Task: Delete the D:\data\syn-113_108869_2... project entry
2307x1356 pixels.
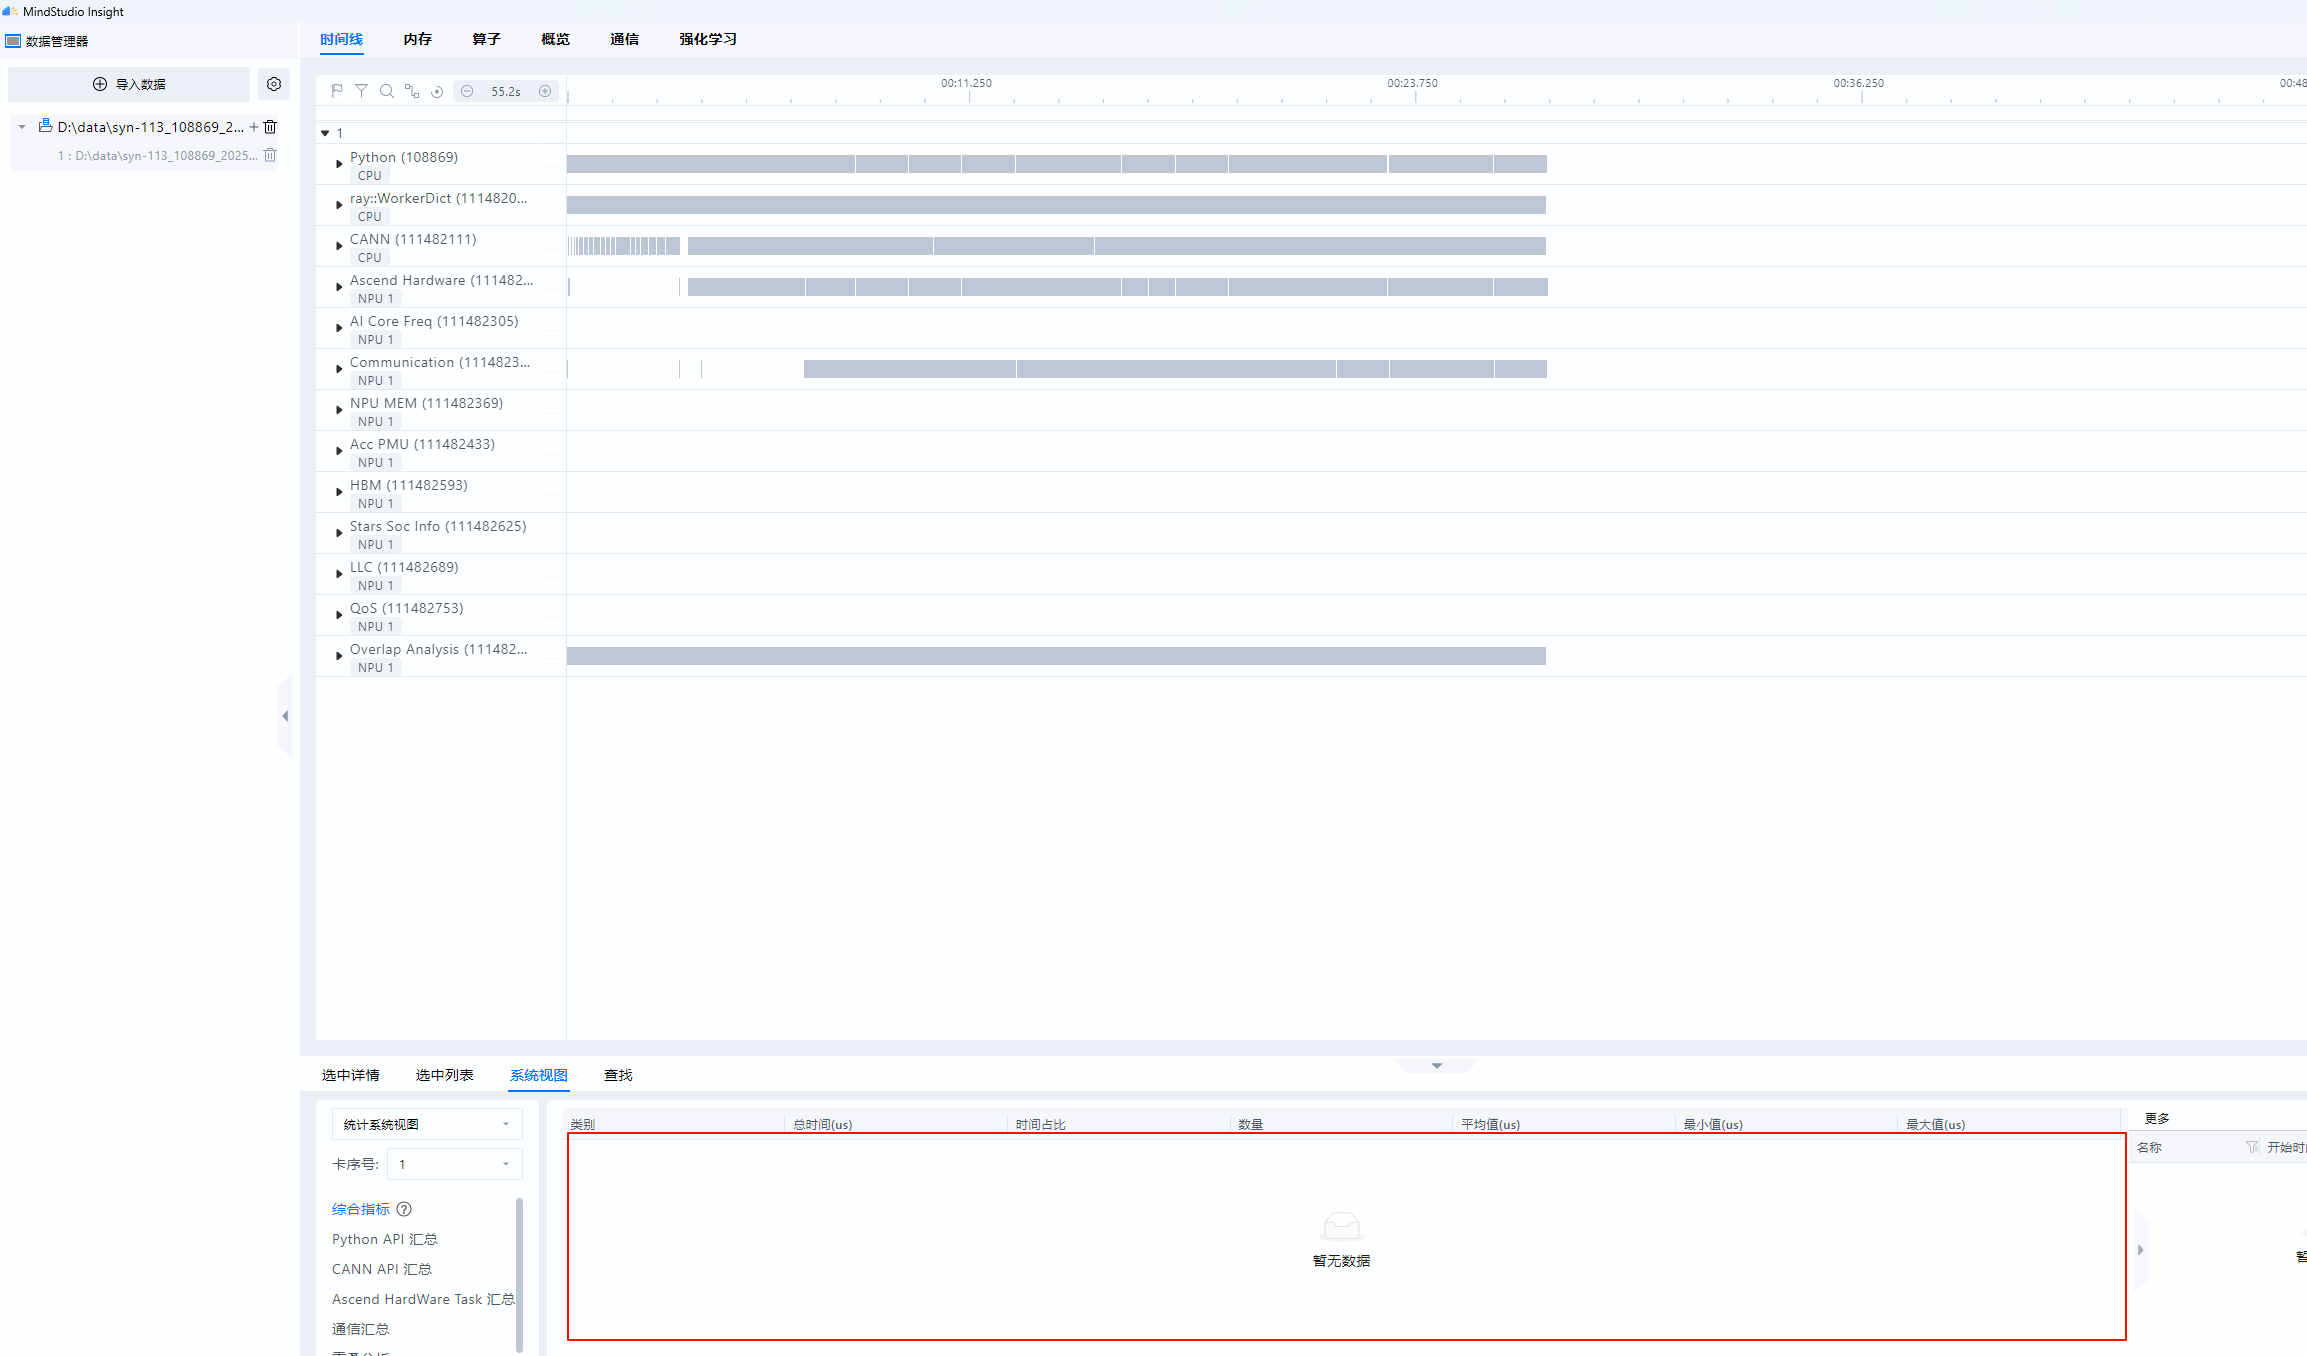Action: pyautogui.click(x=270, y=127)
